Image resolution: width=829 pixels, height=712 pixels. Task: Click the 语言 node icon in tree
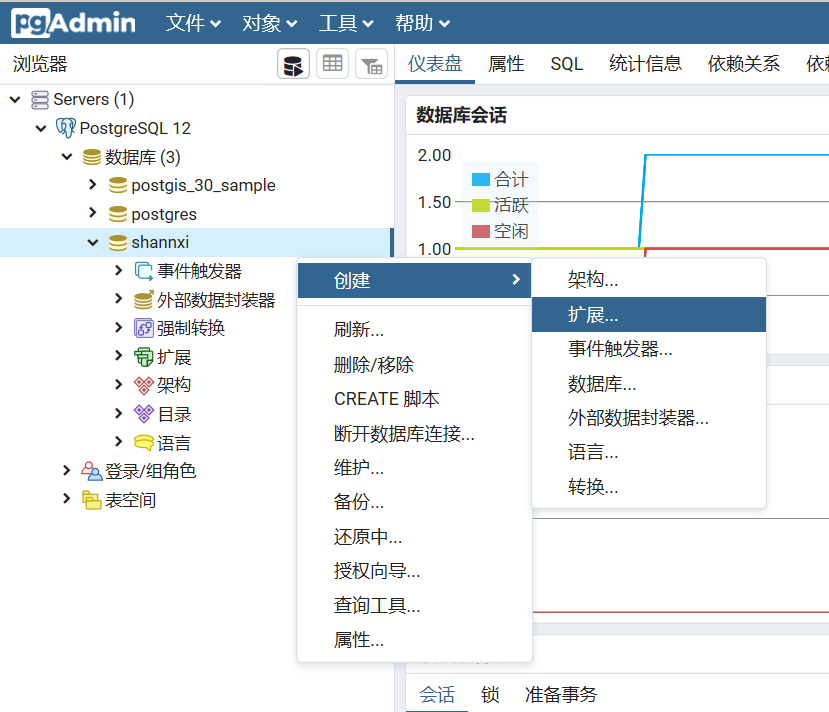click(x=143, y=442)
